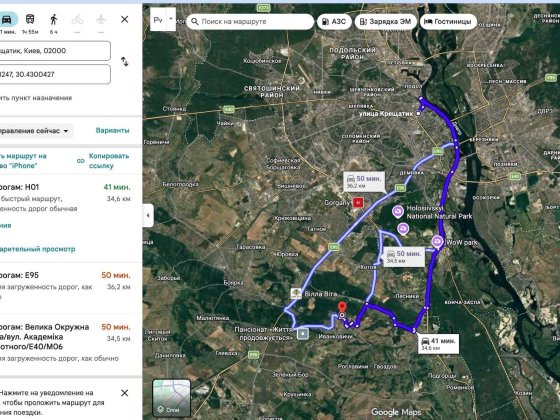Copy the route link
Viewport: 560px width, 420px height.
[x=109, y=161]
